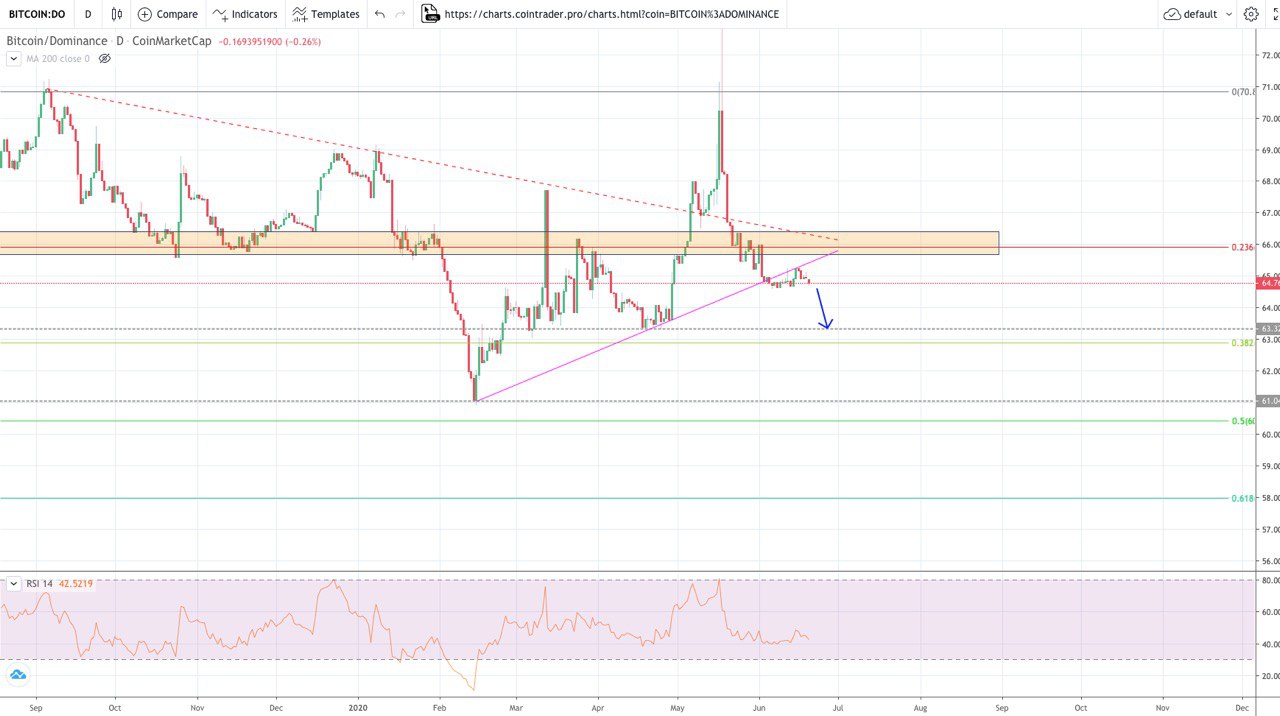Click the Bitcoin/Dominance chart title
Screen dimensions: 1280x716
(x=57, y=41)
